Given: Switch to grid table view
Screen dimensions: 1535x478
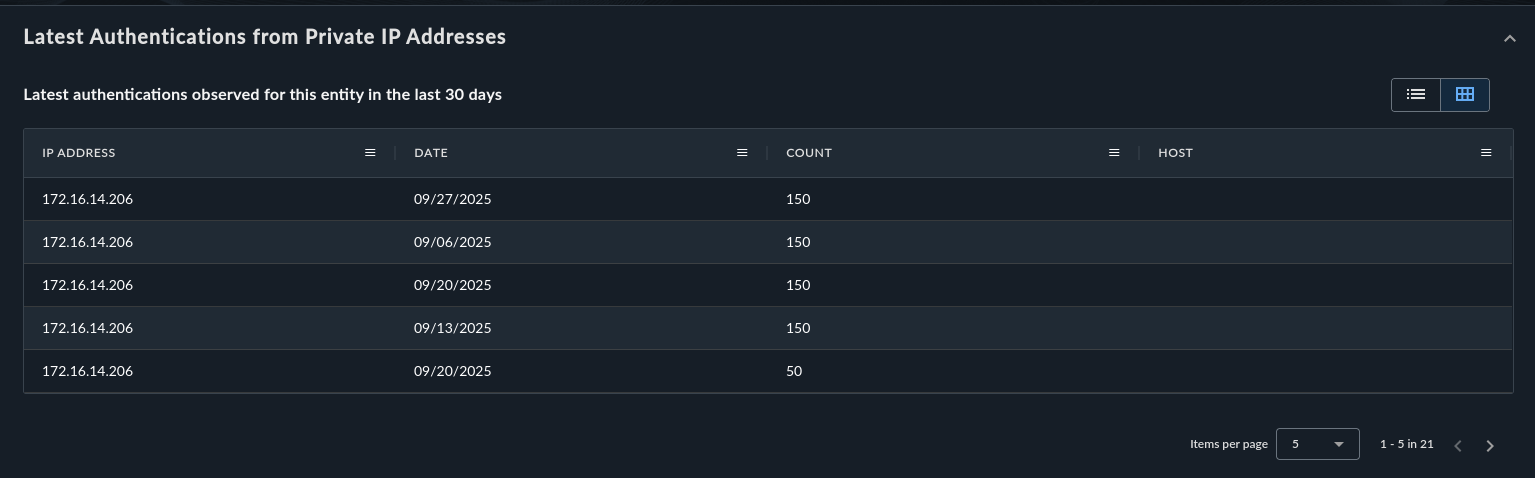Looking at the screenshot, I should pyautogui.click(x=1465, y=94).
